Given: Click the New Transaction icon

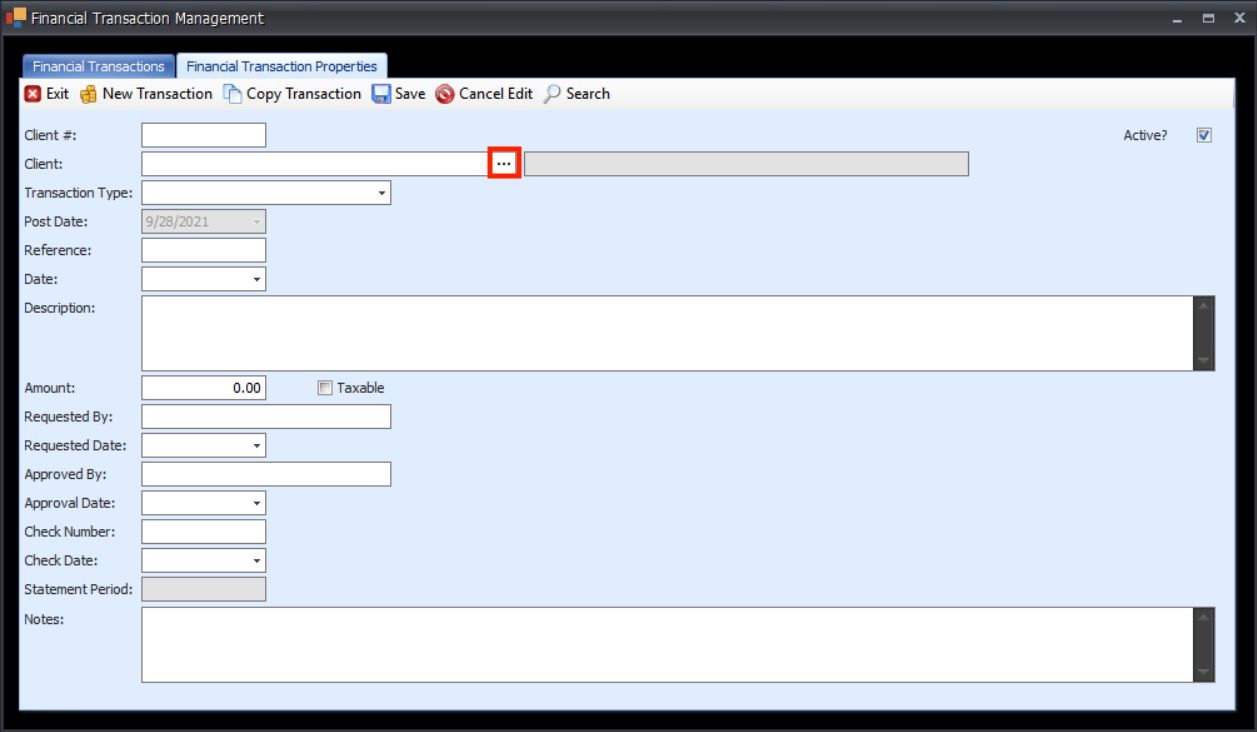Looking at the screenshot, I should pos(89,94).
